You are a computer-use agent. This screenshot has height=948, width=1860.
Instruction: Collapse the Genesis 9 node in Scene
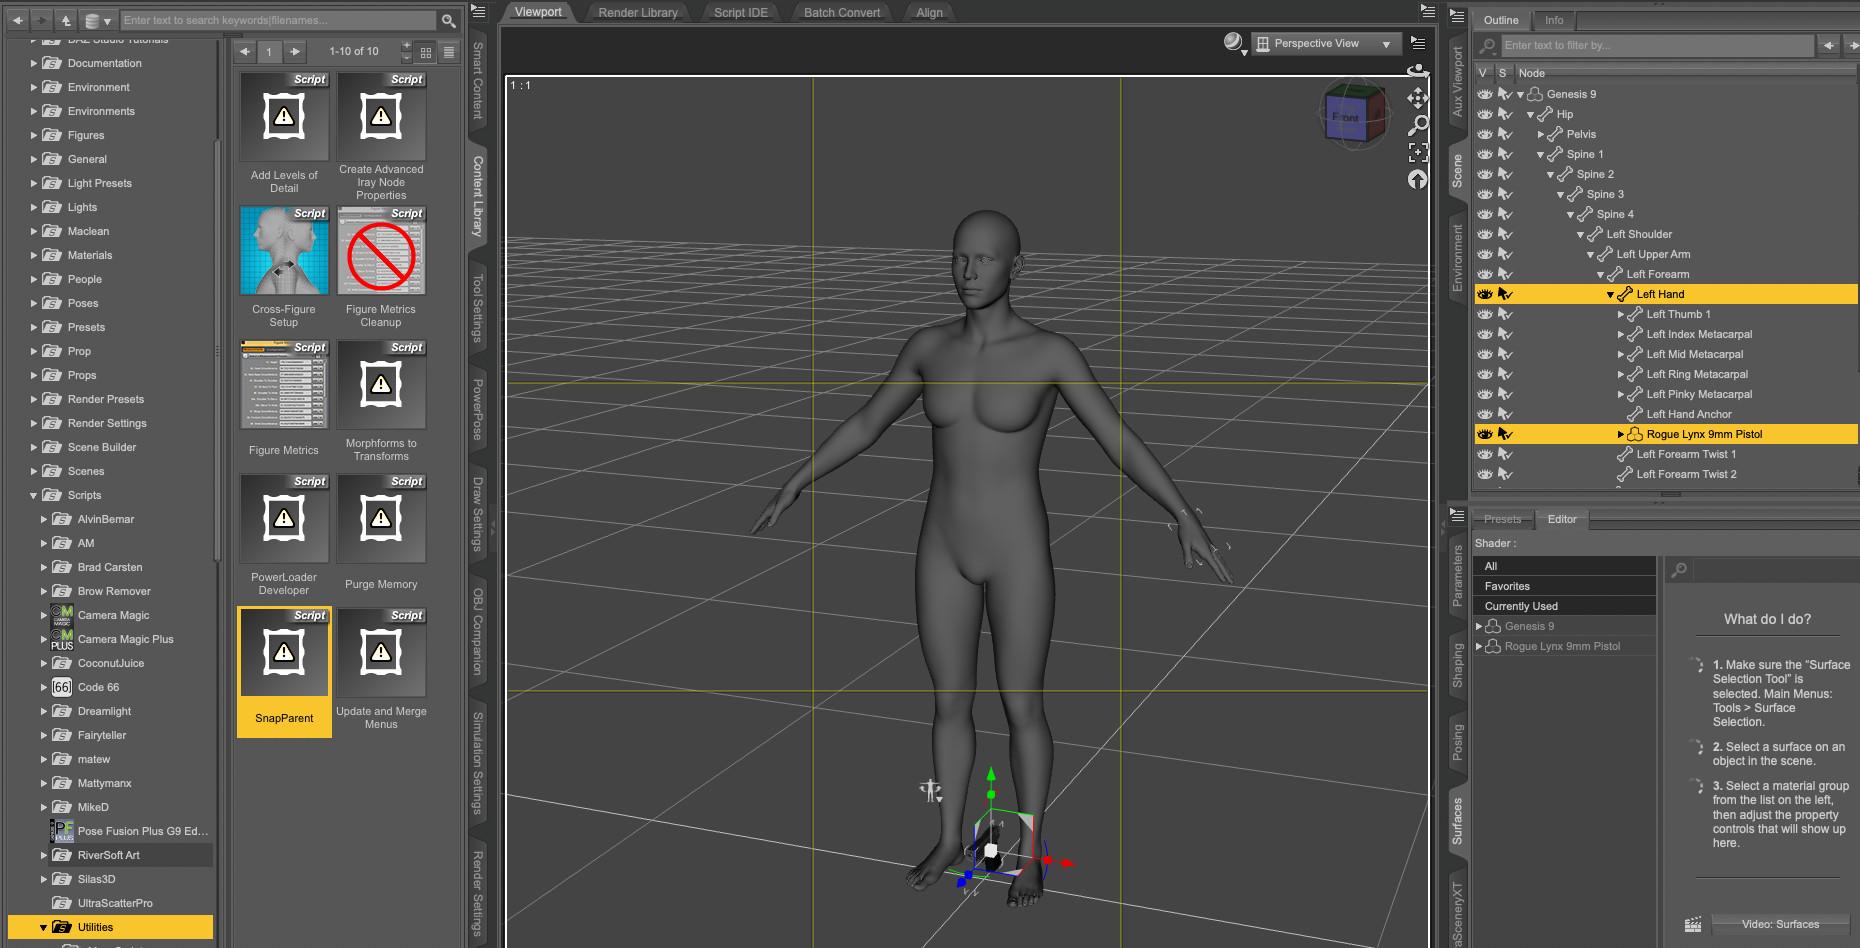click(1520, 95)
